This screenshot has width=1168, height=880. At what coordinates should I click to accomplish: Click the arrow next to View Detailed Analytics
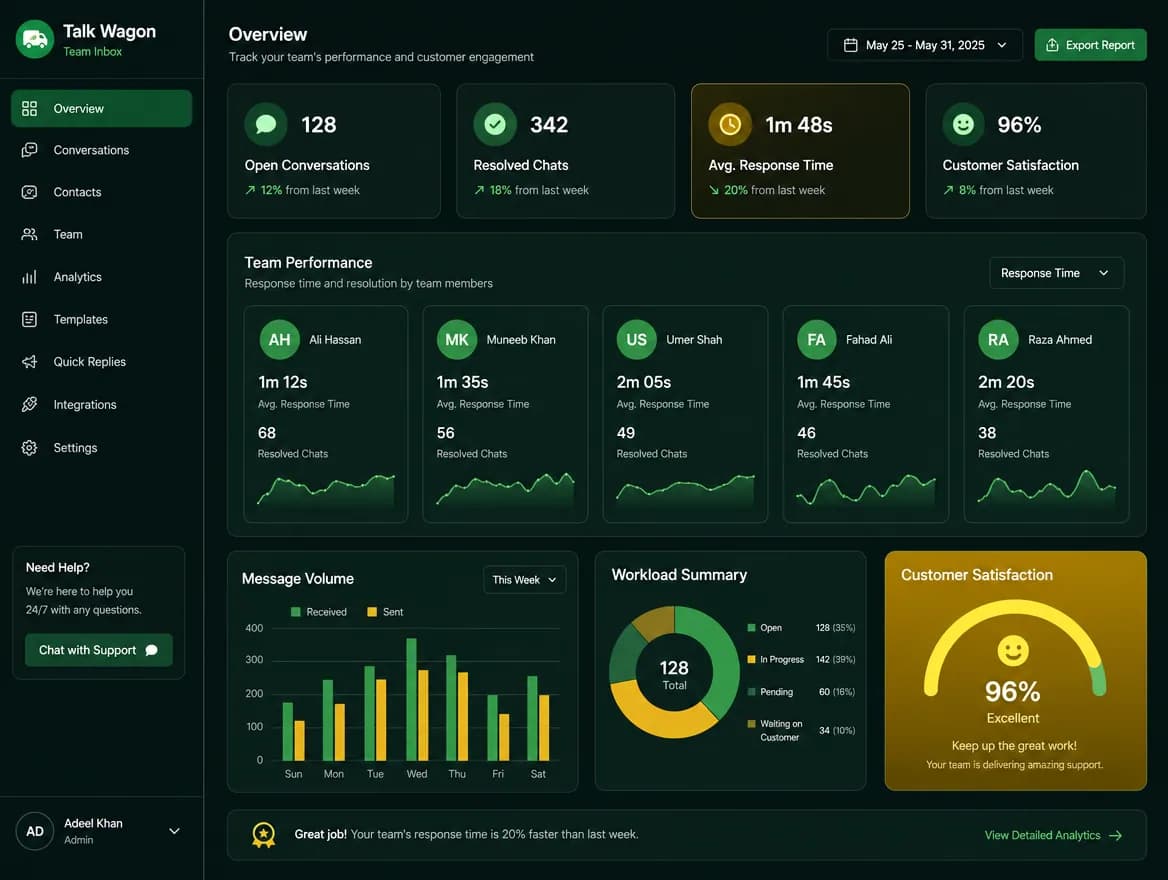pyautogui.click(x=1115, y=835)
